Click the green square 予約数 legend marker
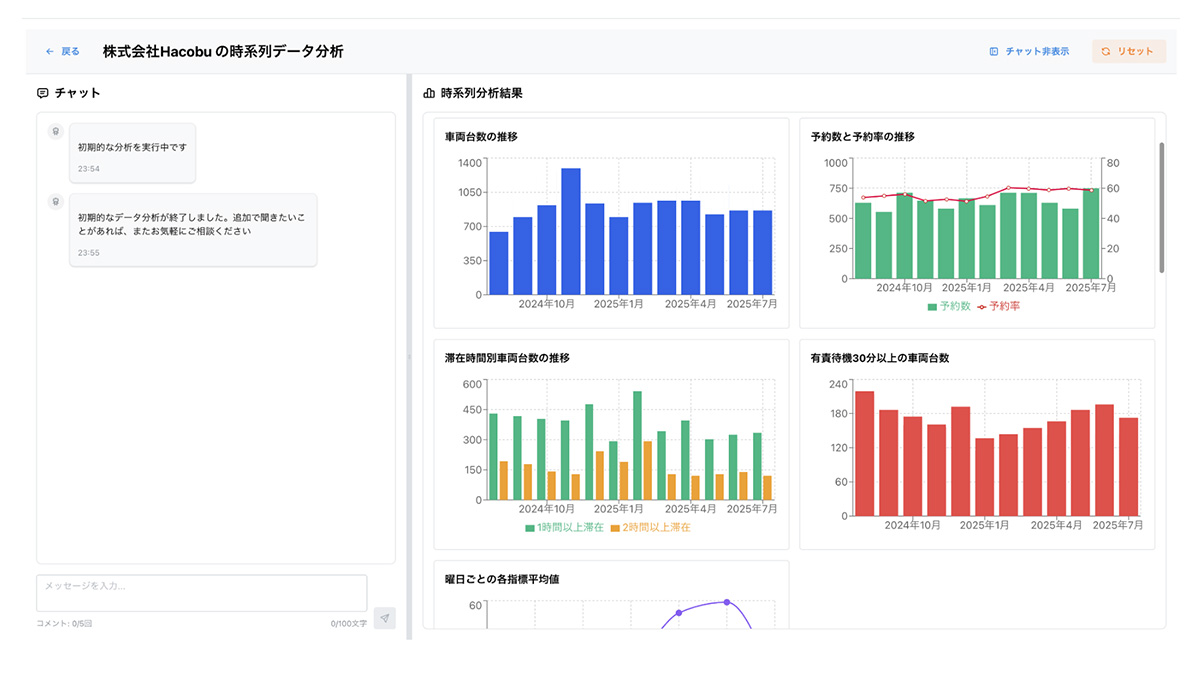The height and width of the screenshot is (675, 1200). tap(932, 307)
